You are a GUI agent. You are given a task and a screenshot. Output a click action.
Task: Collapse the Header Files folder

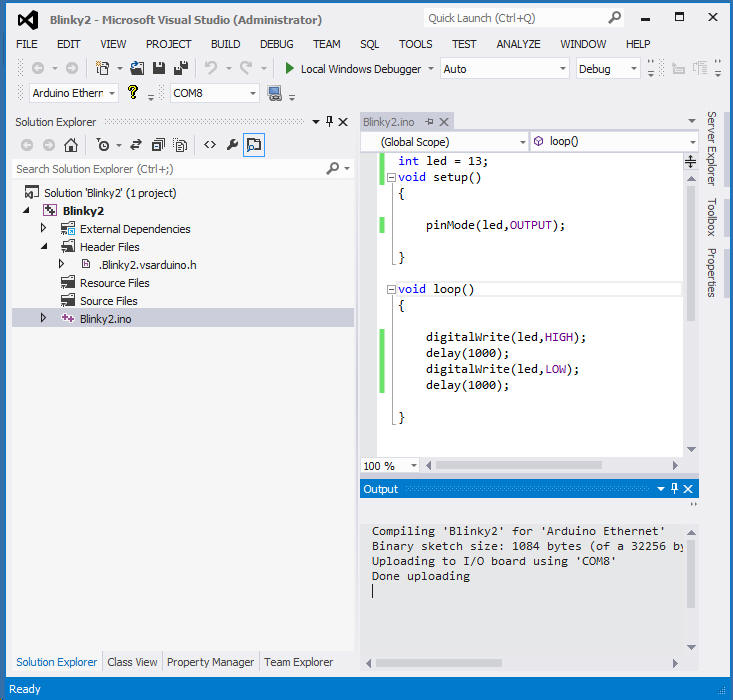pyautogui.click(x=44, y=246)
